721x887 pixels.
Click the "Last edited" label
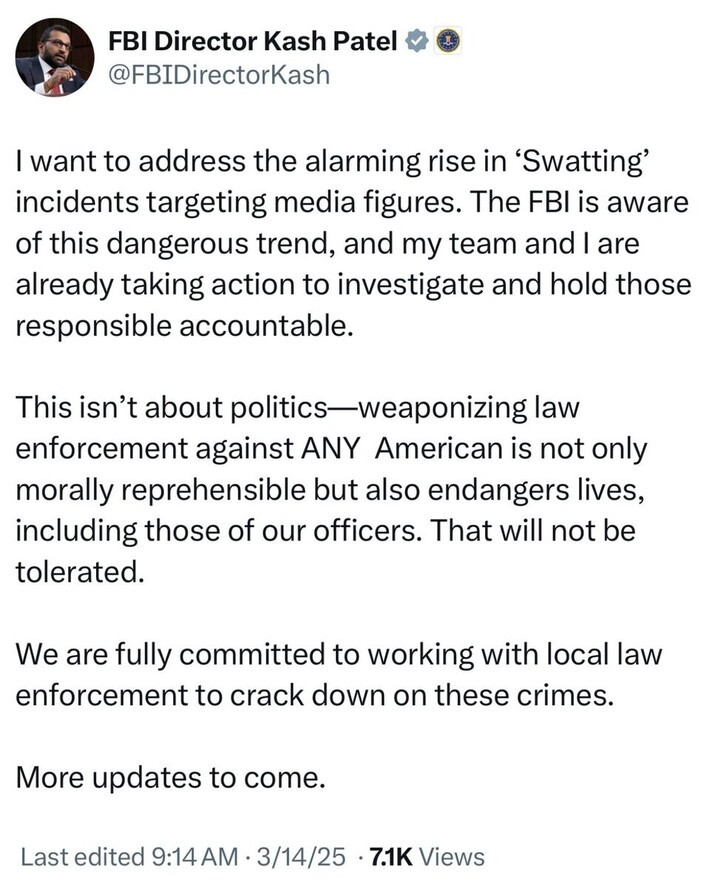click(81, 857)
